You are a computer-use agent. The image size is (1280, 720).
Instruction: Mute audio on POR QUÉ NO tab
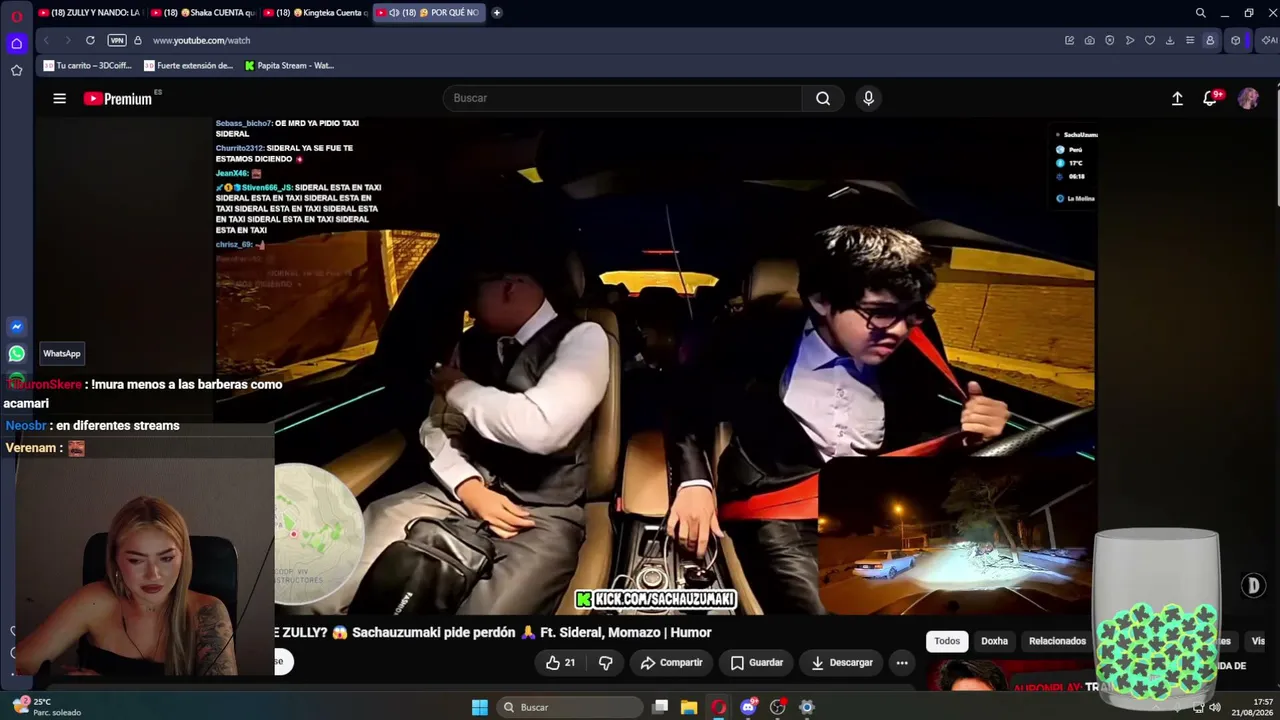pyautogui.click(x=394, y=13)
